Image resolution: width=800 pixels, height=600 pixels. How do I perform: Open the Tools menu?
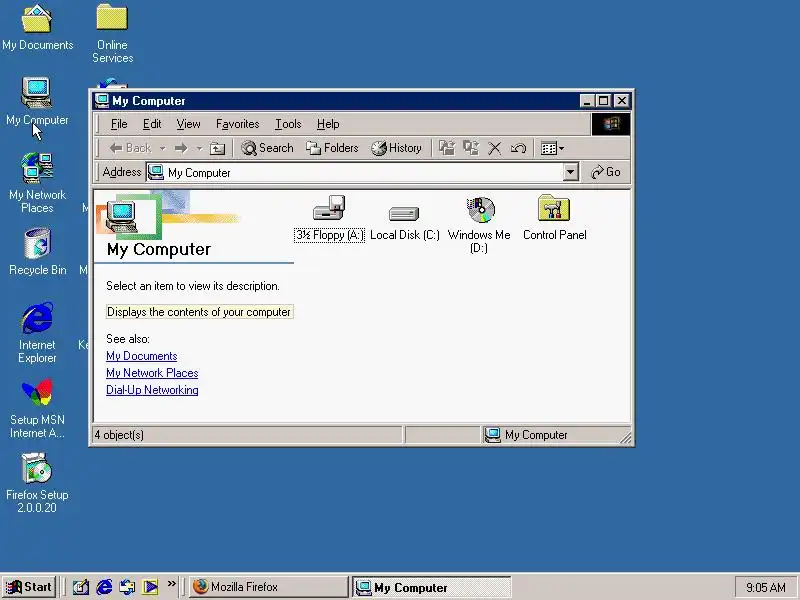288,124
